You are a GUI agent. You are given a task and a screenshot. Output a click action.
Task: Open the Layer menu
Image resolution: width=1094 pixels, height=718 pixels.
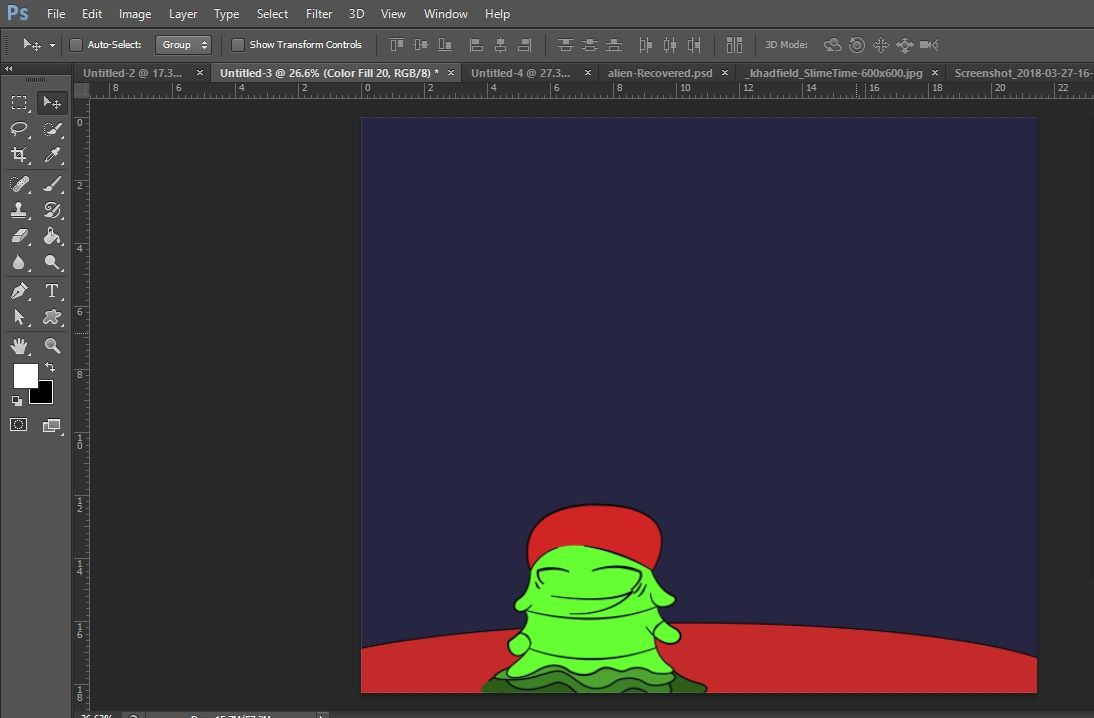[183, 14]
